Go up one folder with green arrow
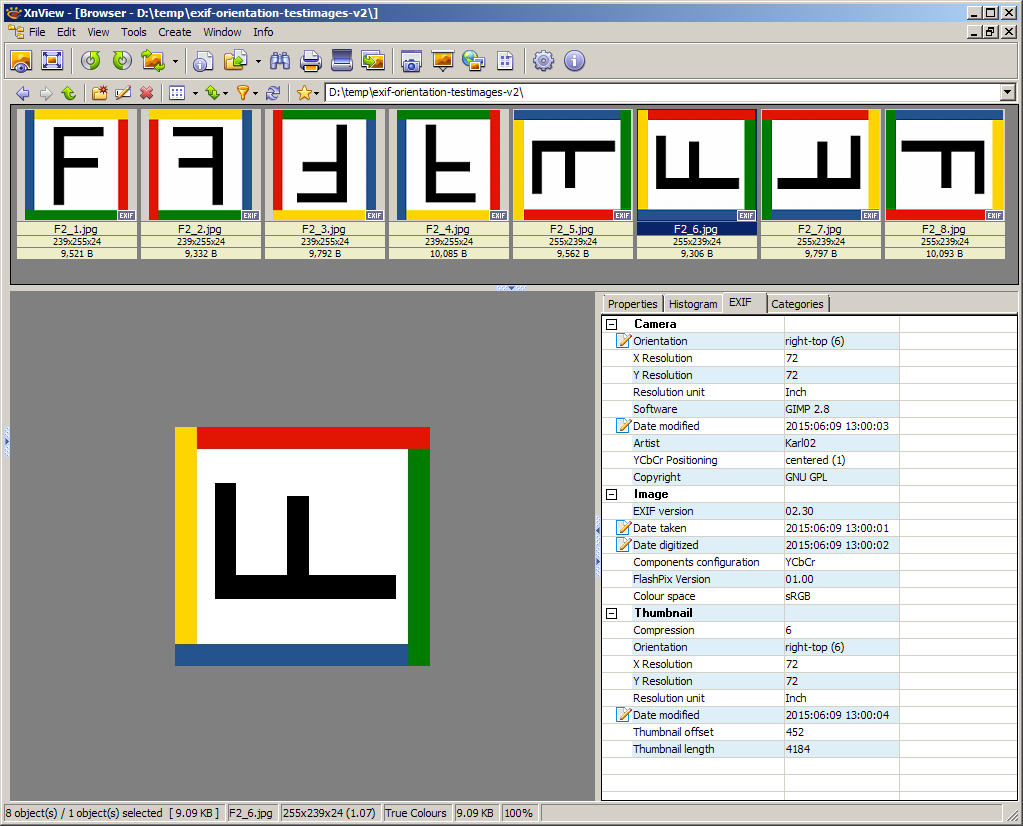The height and width of the screenshot is (826, 1023). (x=68, y=93)
